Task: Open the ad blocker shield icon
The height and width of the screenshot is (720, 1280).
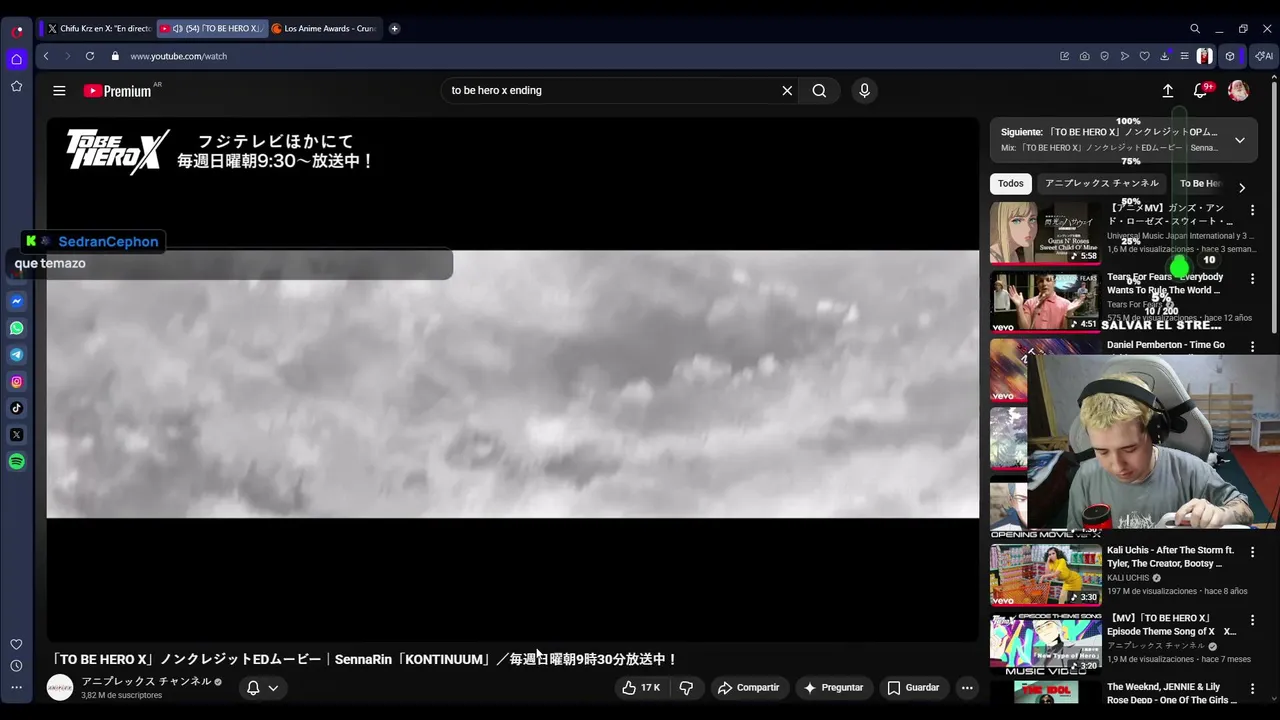Action: point(1105,56)
